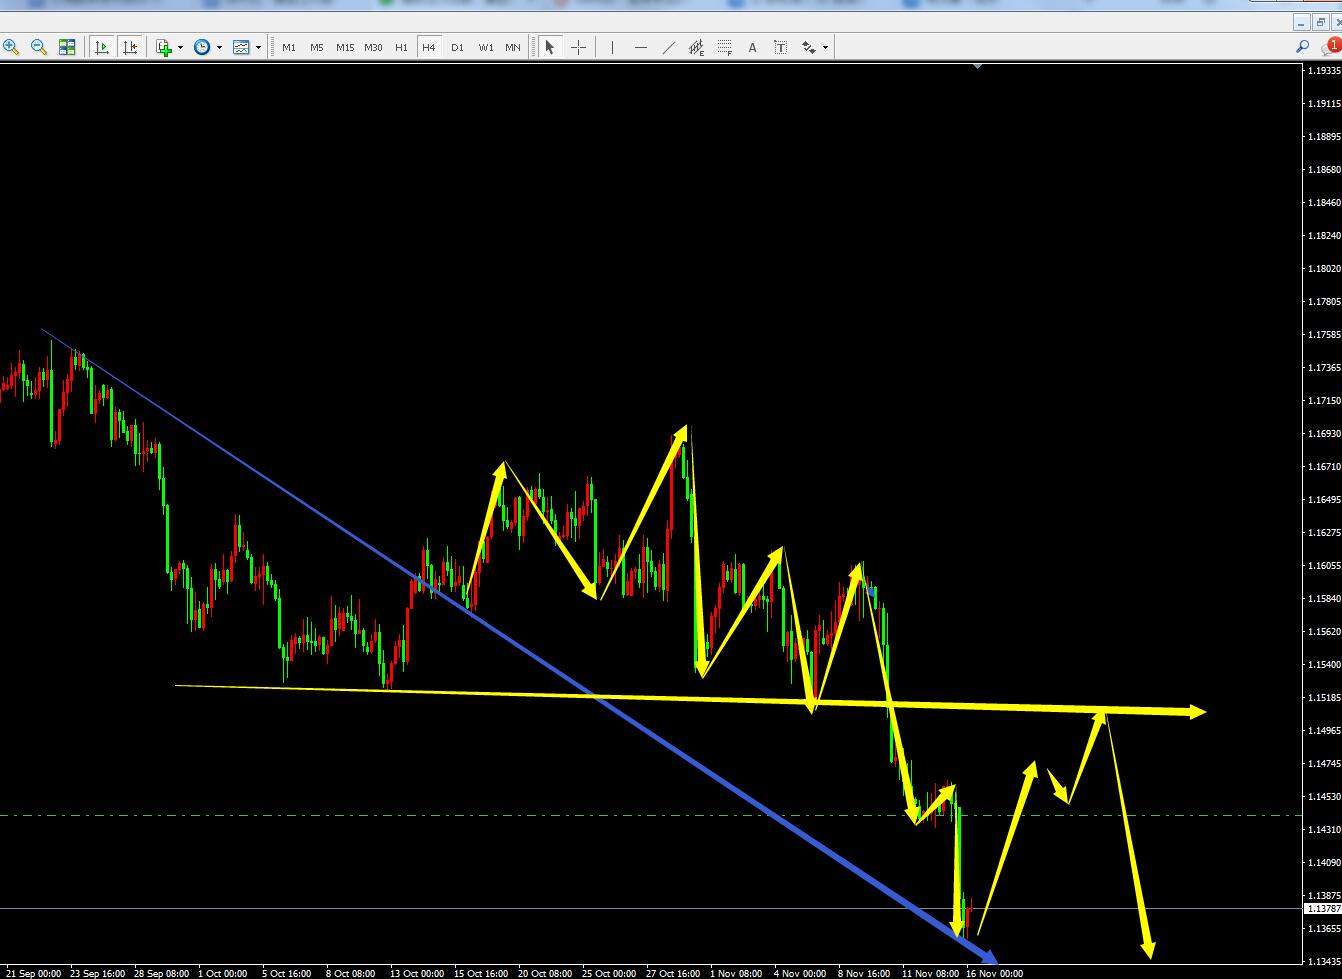Switch chart to D1 daily timeframe
Screen dimensions: 1342x979
pos(457,47)
